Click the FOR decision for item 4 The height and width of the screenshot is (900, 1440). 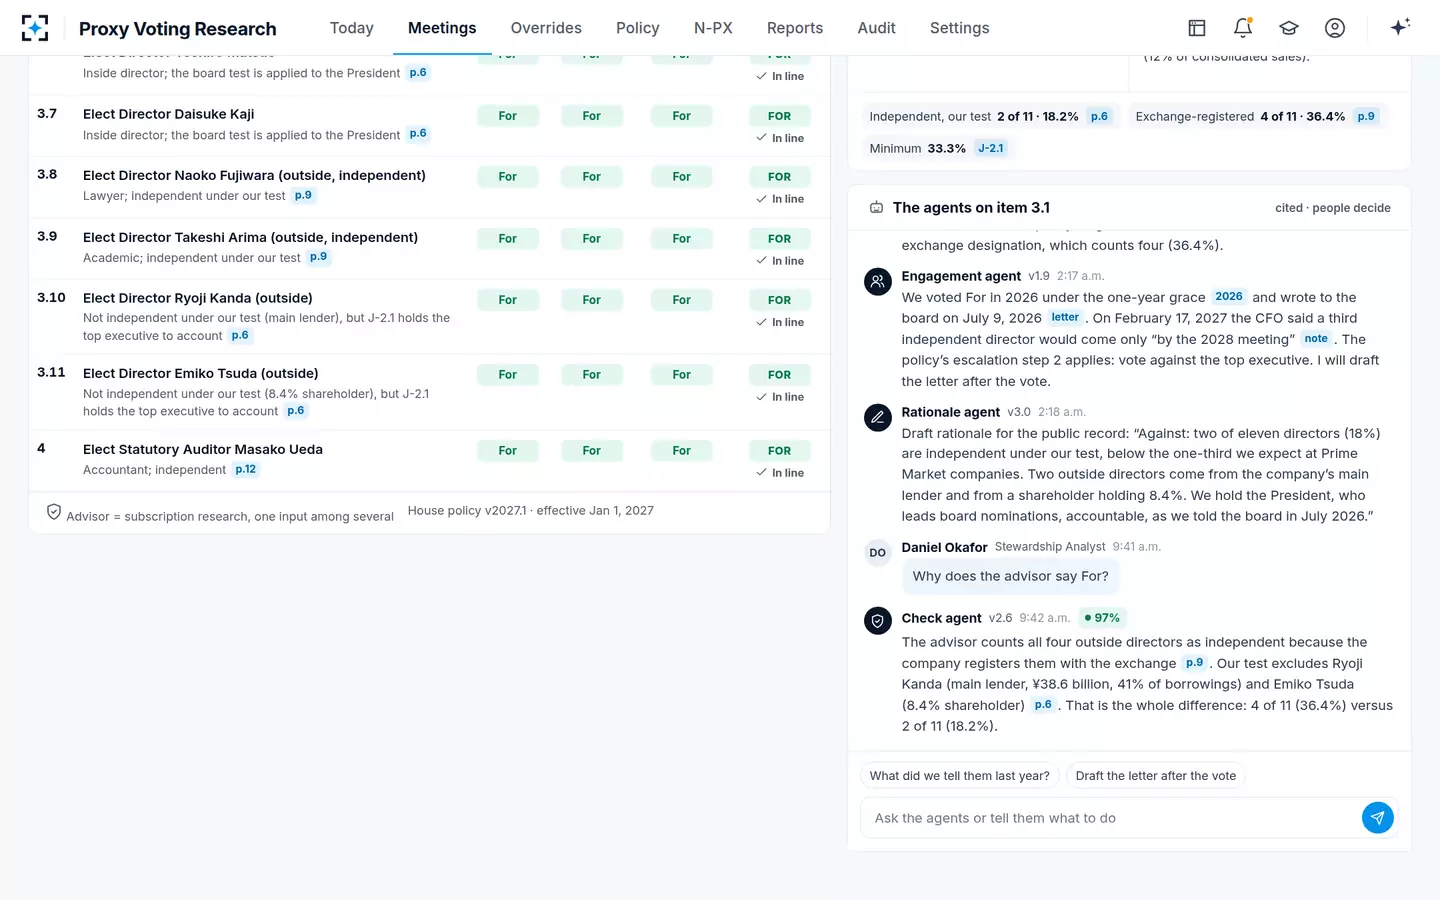(x=779, y=451)
